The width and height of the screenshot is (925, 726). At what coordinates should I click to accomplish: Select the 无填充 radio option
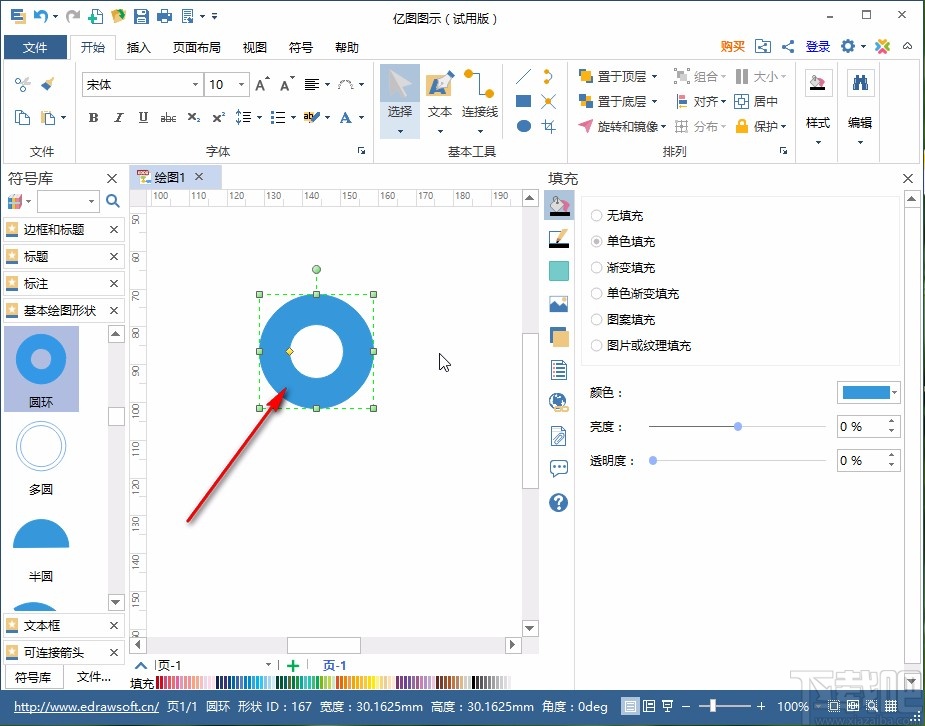[x=596, y=215]
